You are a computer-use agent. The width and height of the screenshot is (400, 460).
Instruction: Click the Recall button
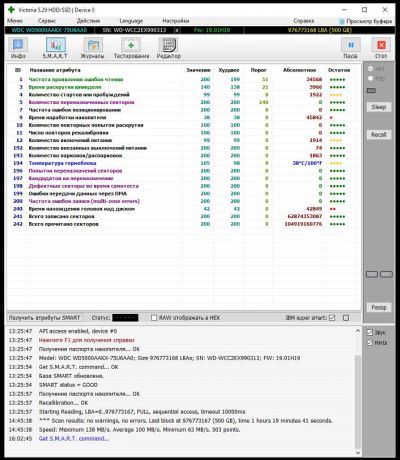pos(379,135)
